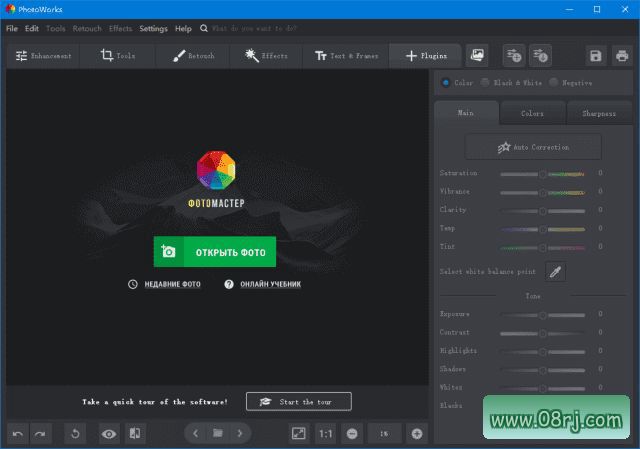This screenshot has height=449, width=640.
Task: Open the Plugins dropdown
Action: pos(425,56)
